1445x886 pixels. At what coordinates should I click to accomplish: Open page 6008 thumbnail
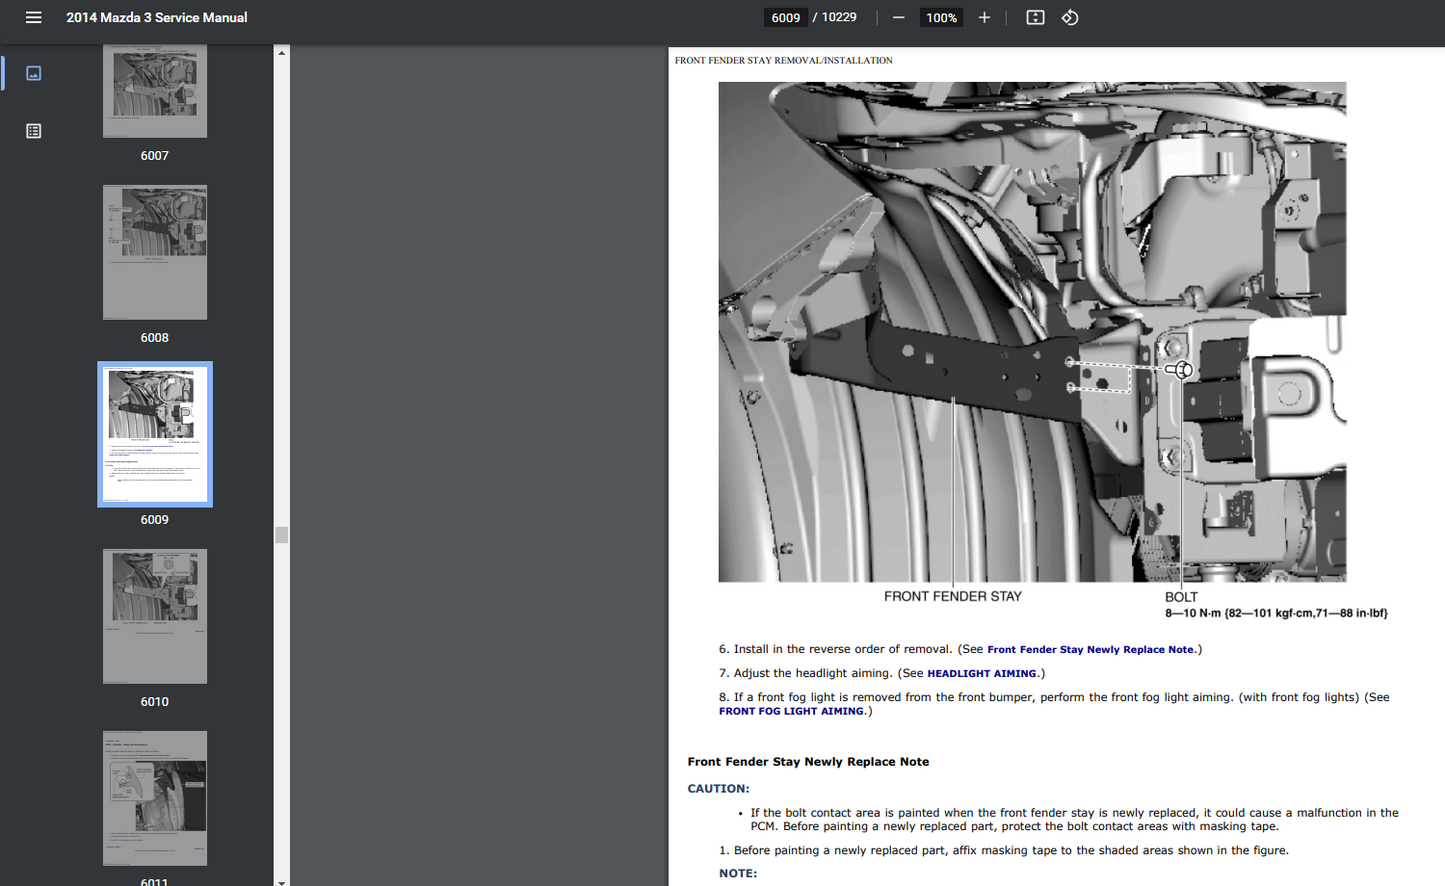click(x=155, y=253)
